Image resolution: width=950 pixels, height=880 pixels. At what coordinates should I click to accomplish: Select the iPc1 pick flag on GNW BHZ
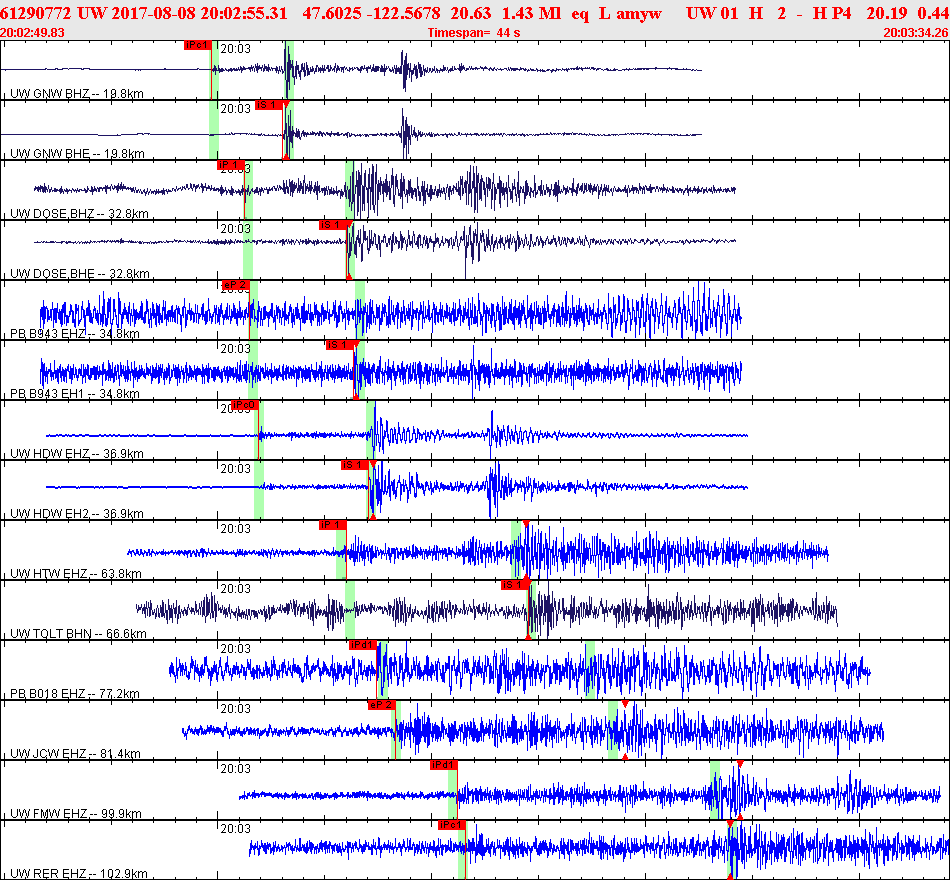pyautogui.click(x=198, y=45)
